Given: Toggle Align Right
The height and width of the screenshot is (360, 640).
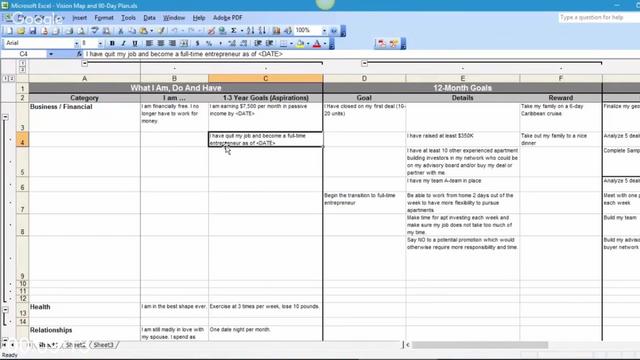Looking at the screenshot, I should point(172,43).
